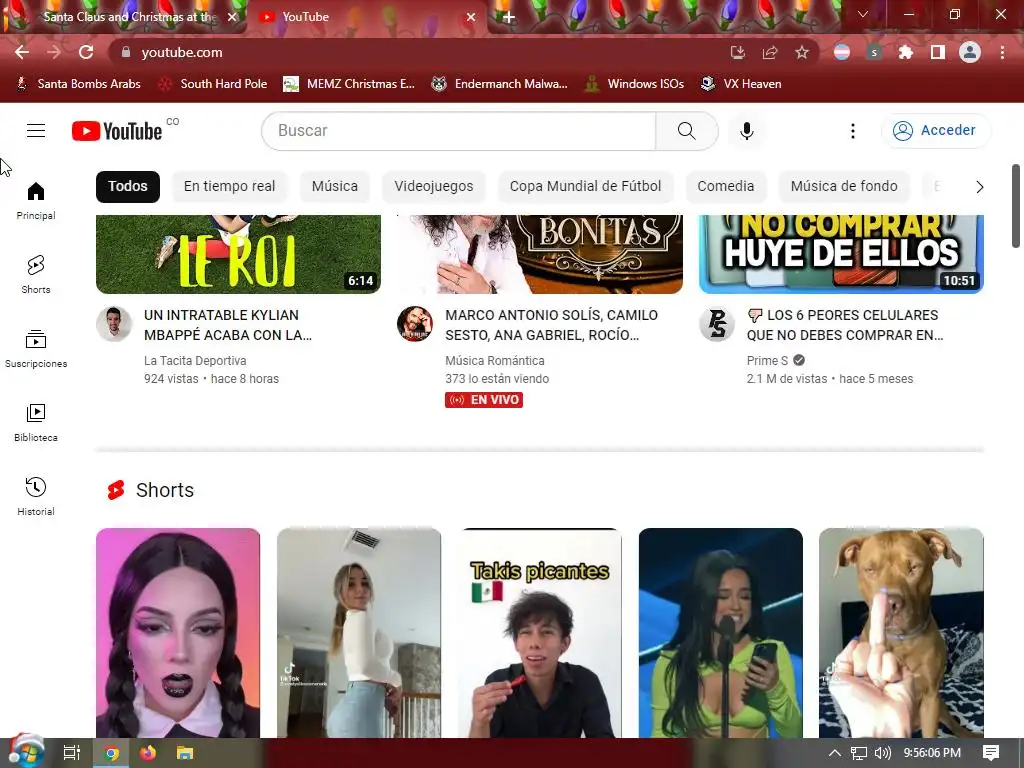Open the HUYE DE ELLOS video thumbnail
This screenshot has width=1024, height=768.
(x=841, y=254)
